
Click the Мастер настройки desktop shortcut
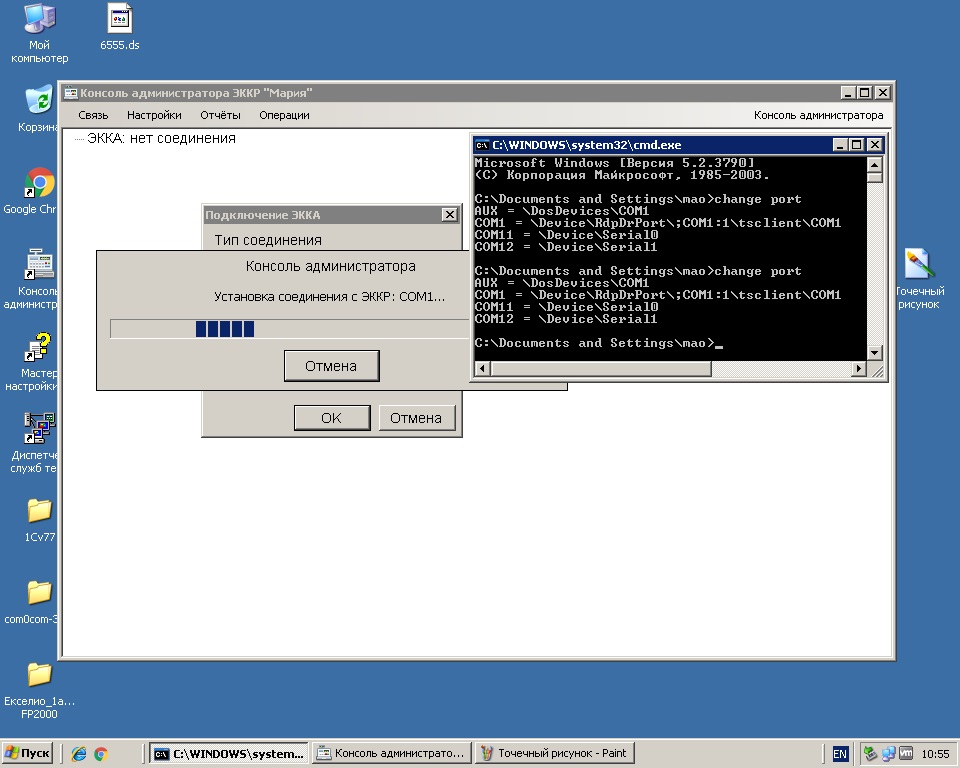(39, 349)
